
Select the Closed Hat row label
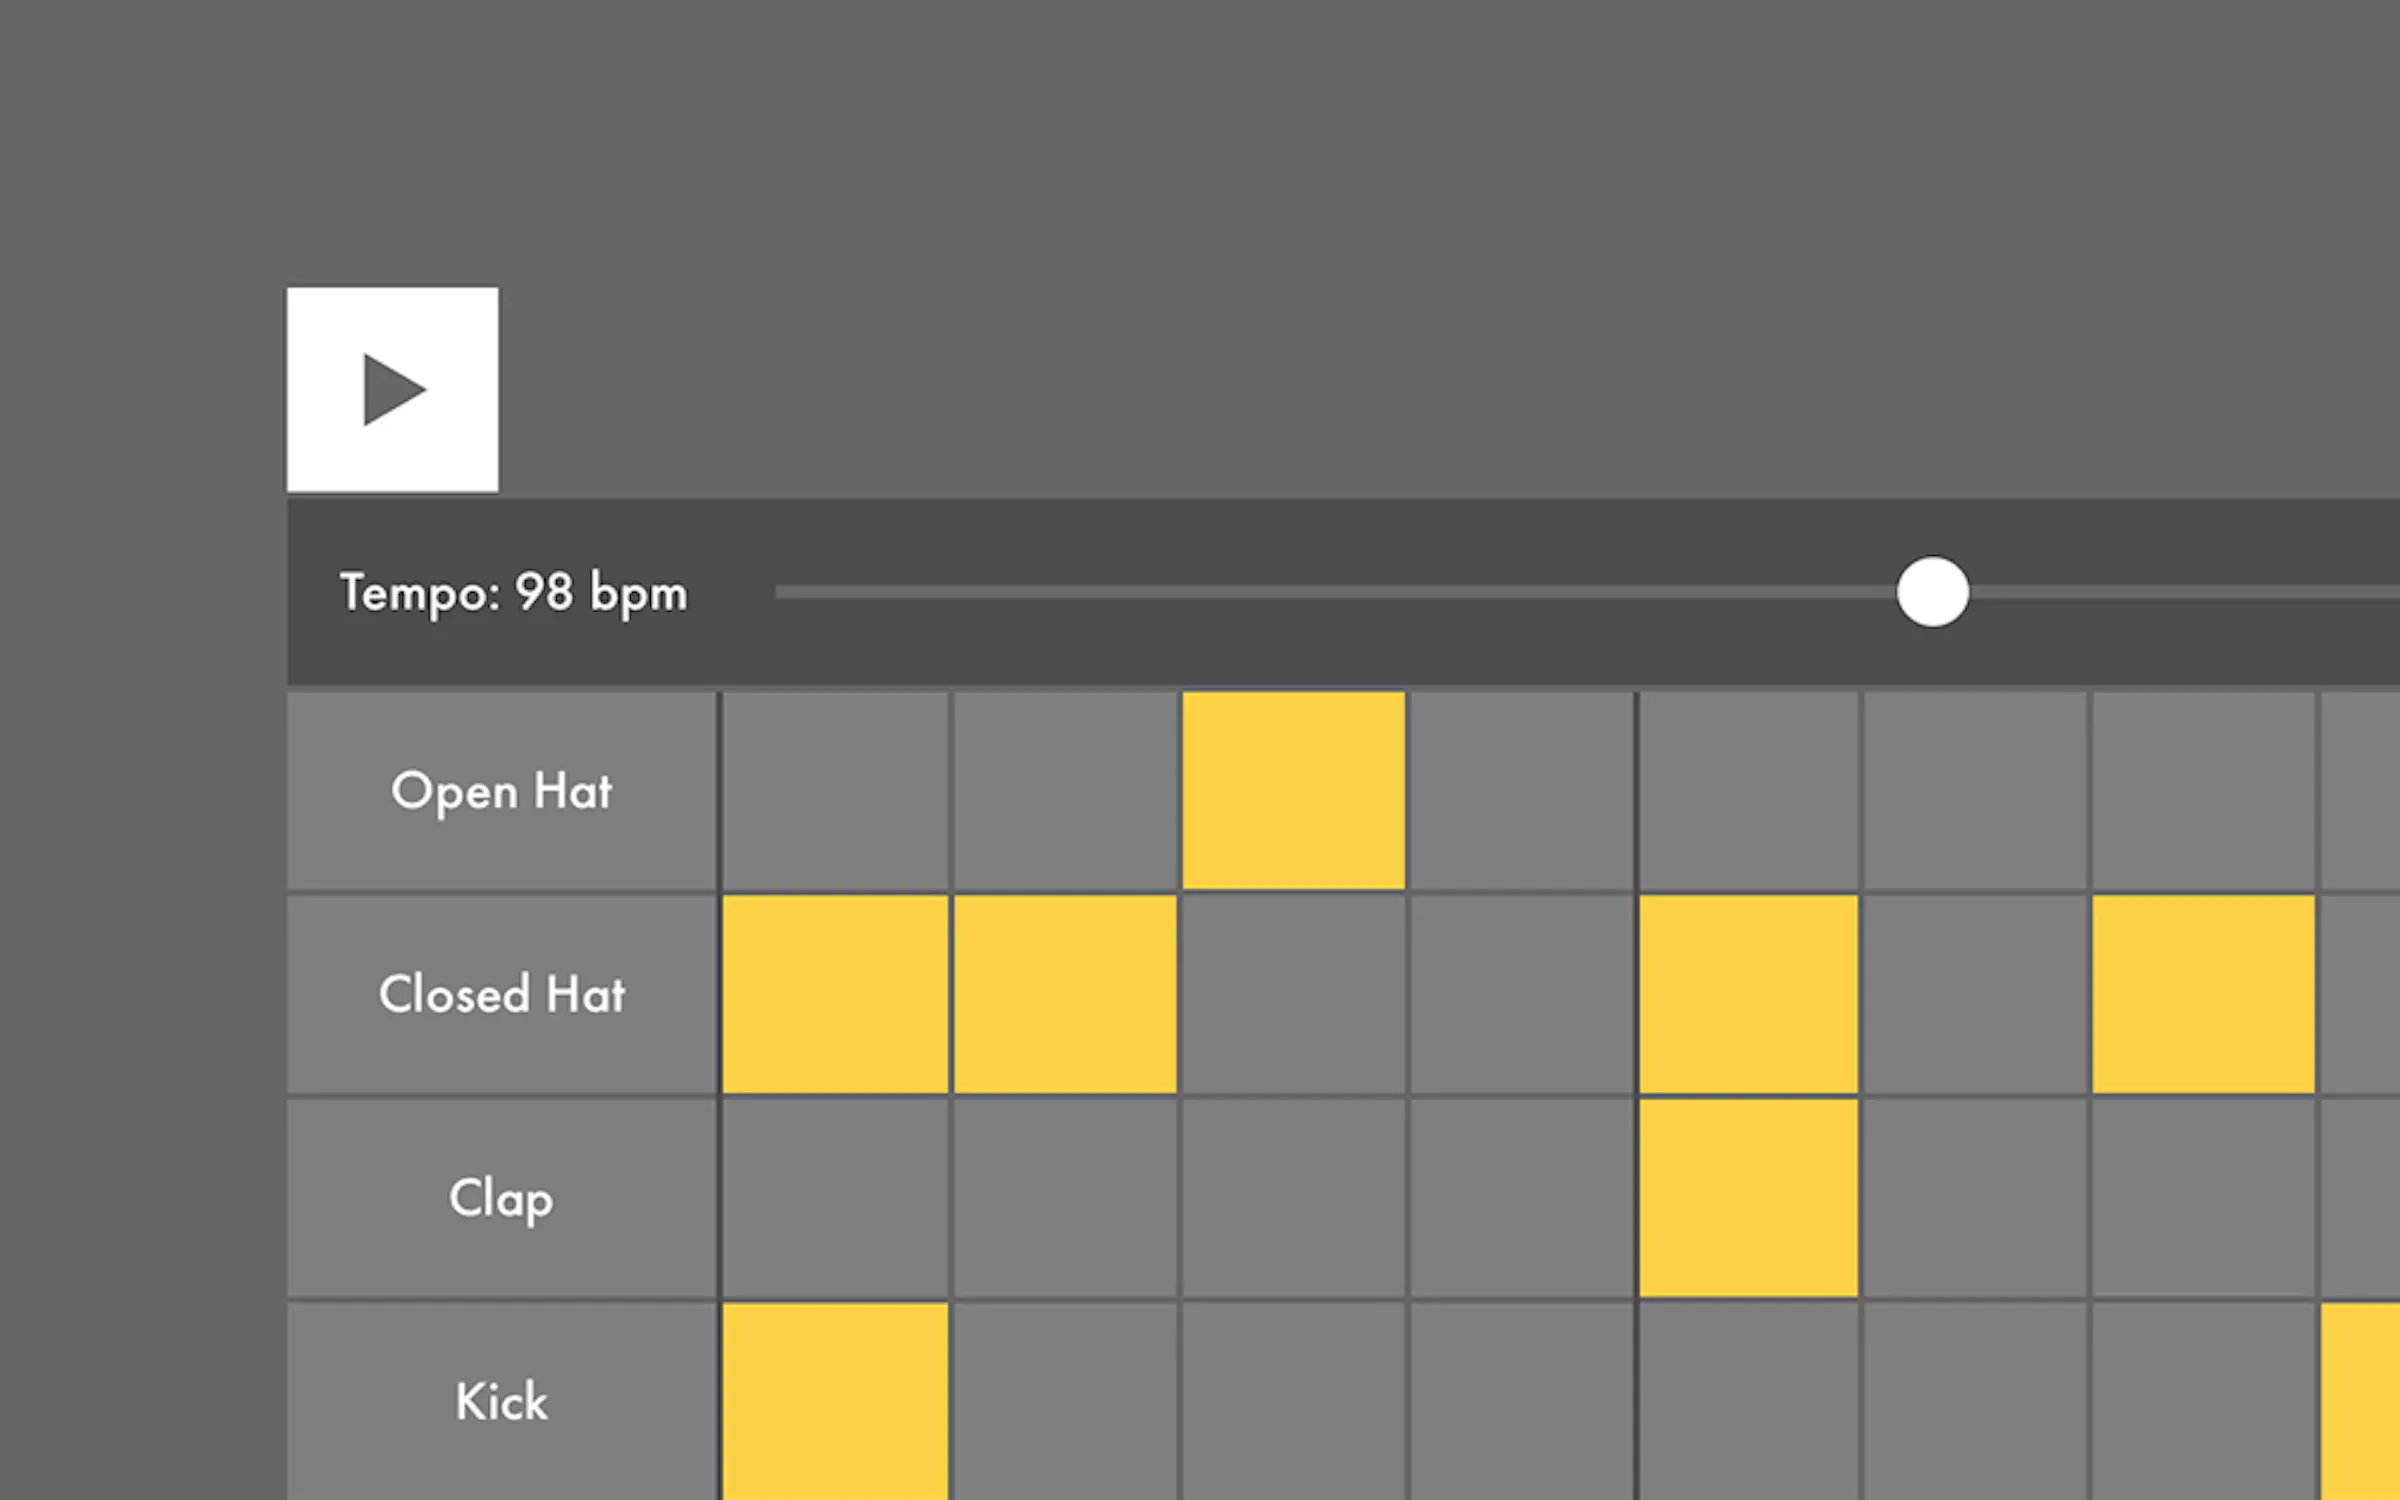tap(501, 995)
